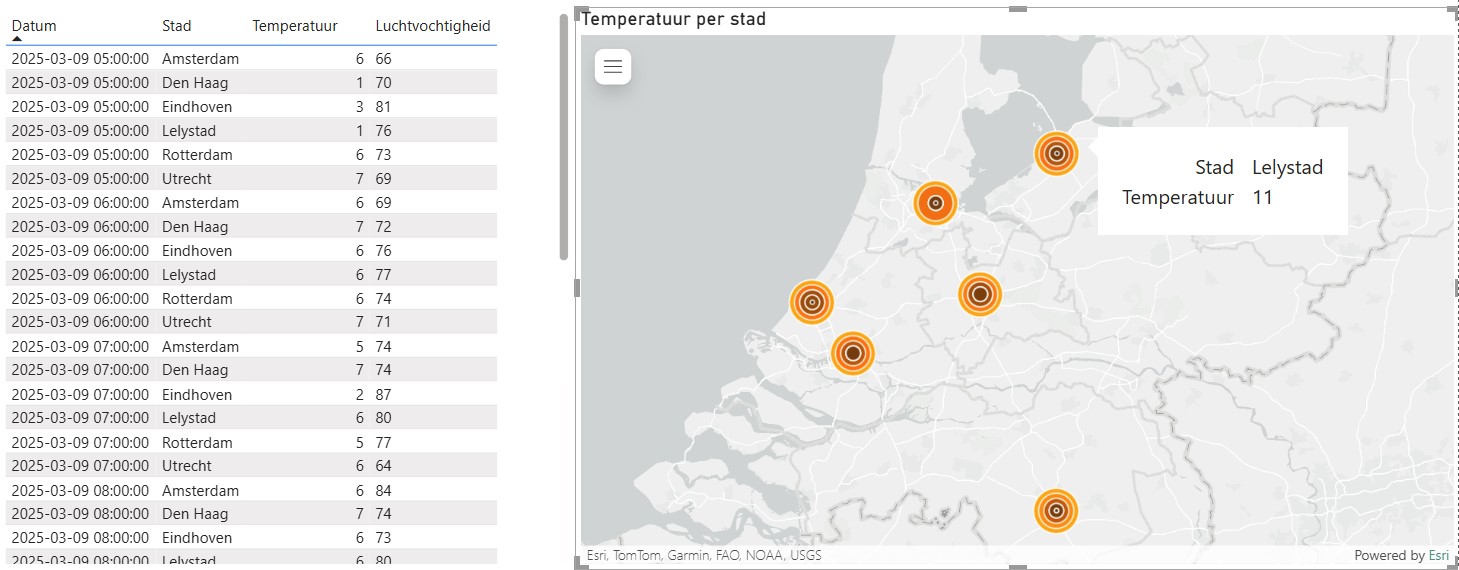Screen dimensions: 1459x570
Task: Click the 'Esri, TomTom, Garmin' attribution text
Action: (704, 555)
